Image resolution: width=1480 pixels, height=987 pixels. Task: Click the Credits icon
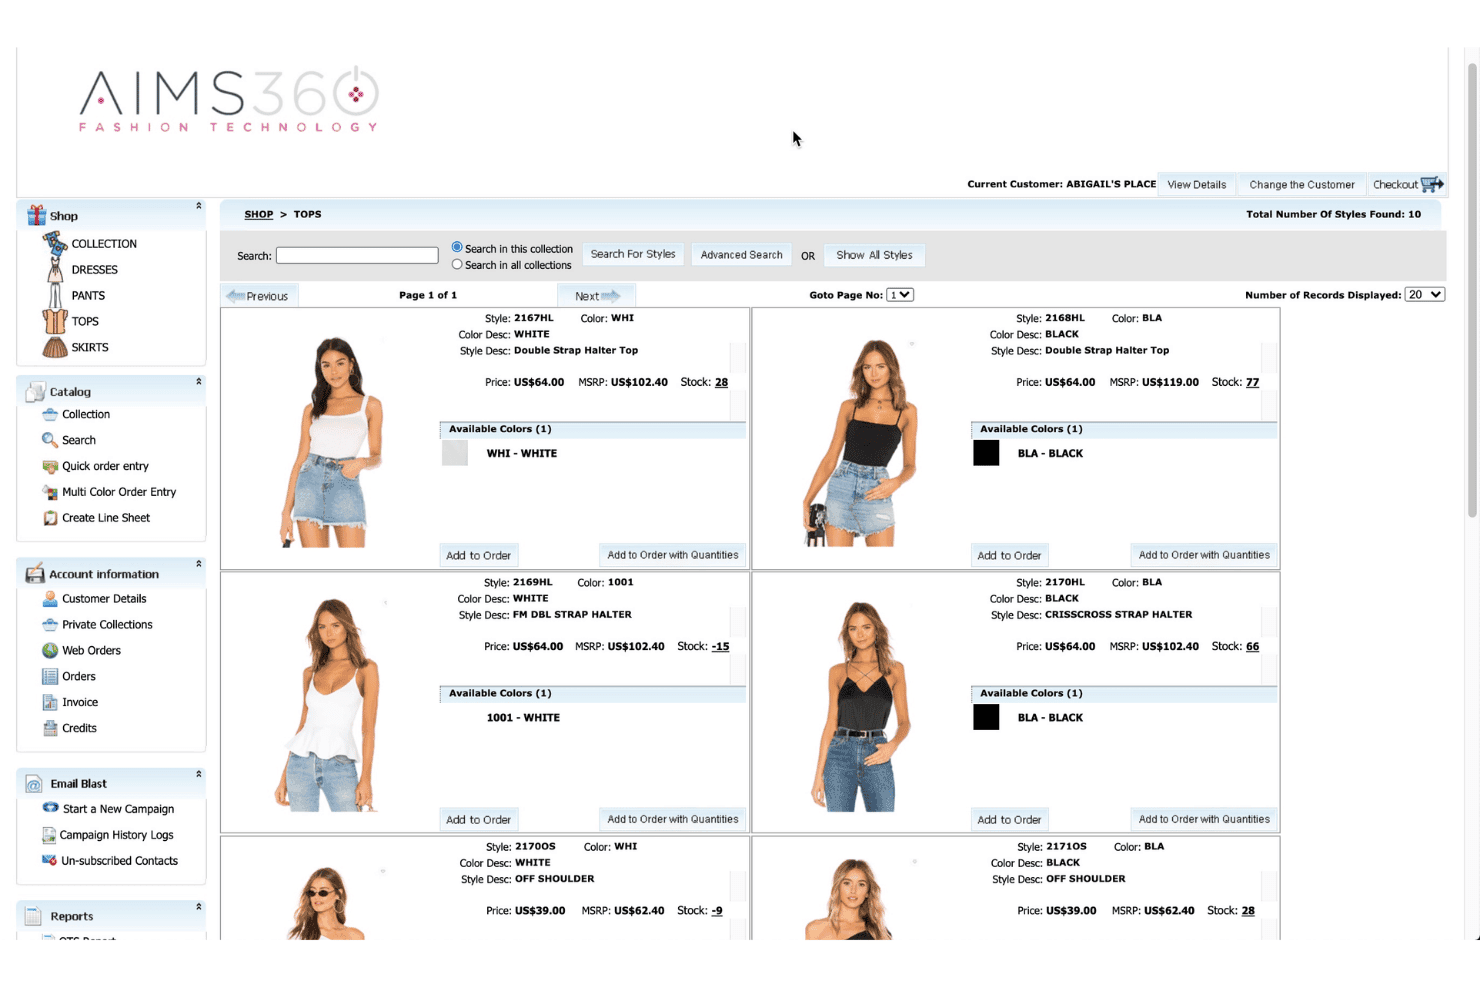click(50, 728)
